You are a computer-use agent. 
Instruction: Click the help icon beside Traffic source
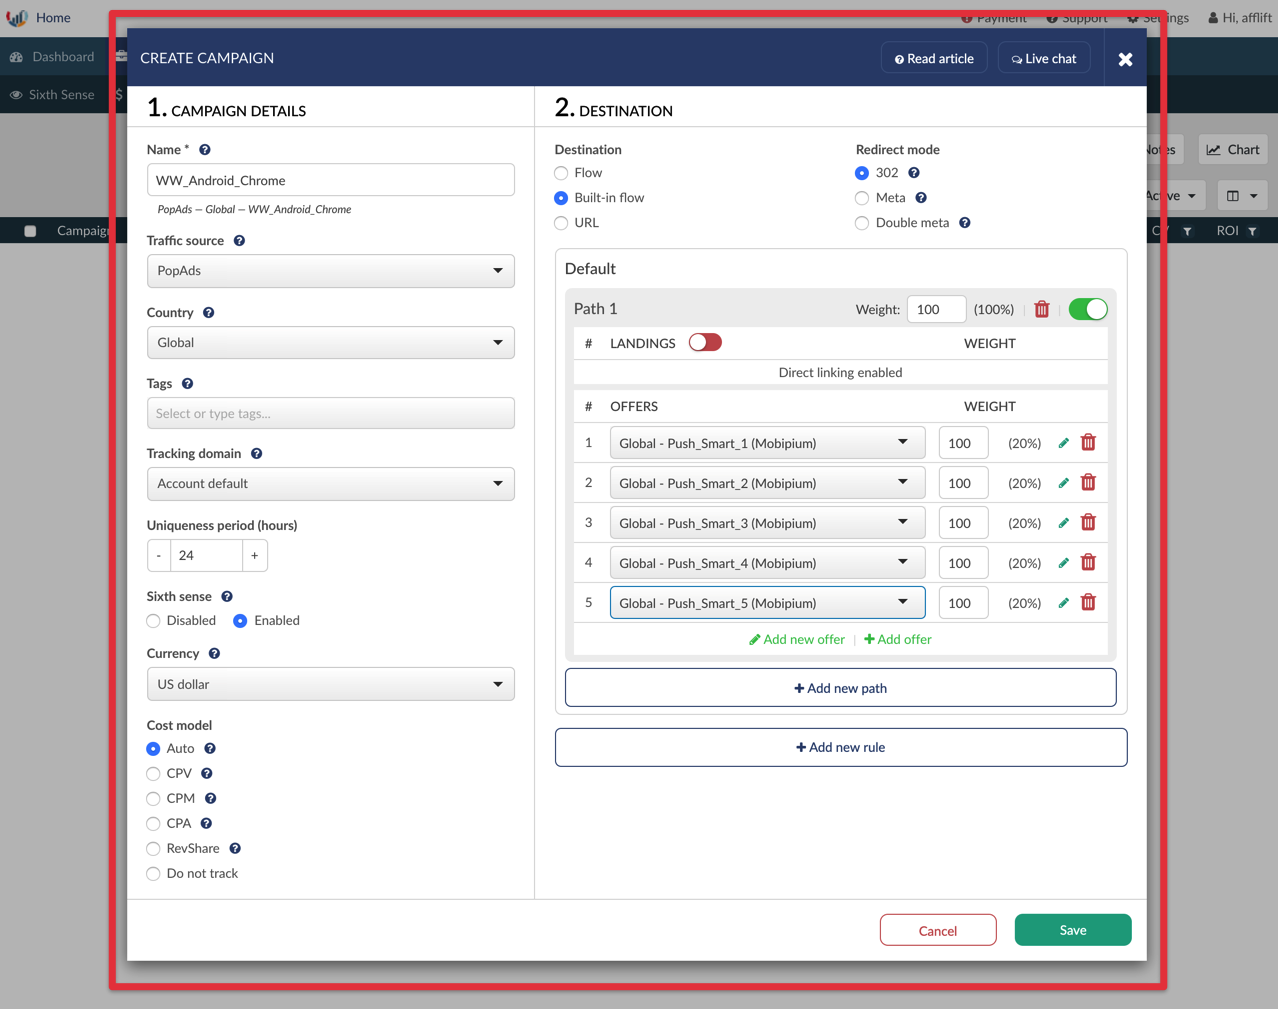[x=239, y=241]
